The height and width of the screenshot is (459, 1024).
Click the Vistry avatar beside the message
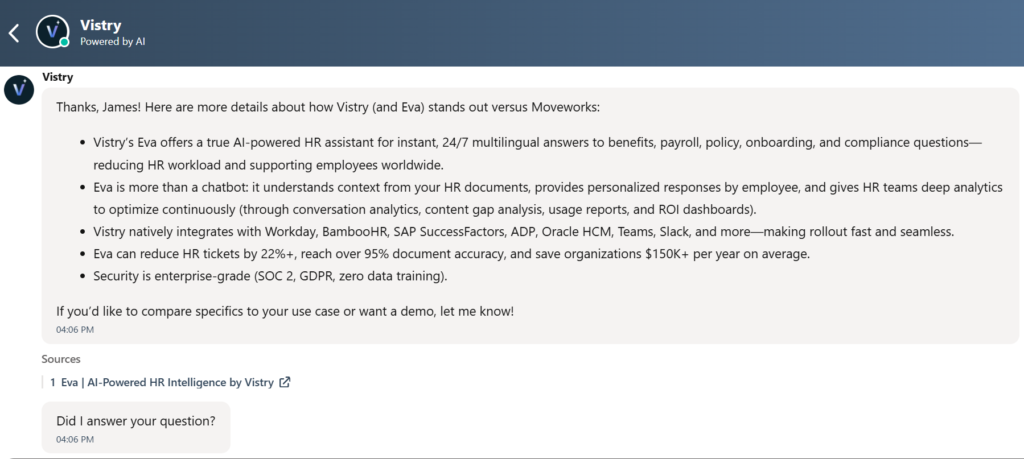[x=20, y=90]
